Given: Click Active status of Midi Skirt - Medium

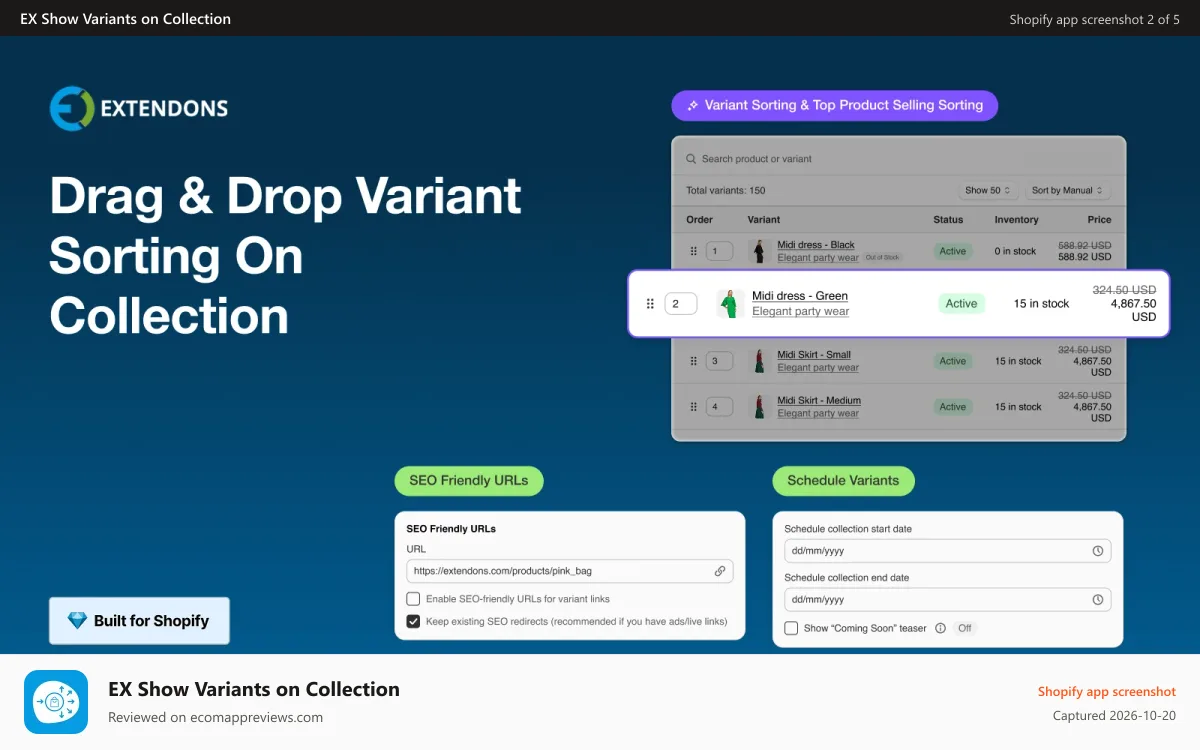Looking at the screenshot, I should tap(953, 407).
